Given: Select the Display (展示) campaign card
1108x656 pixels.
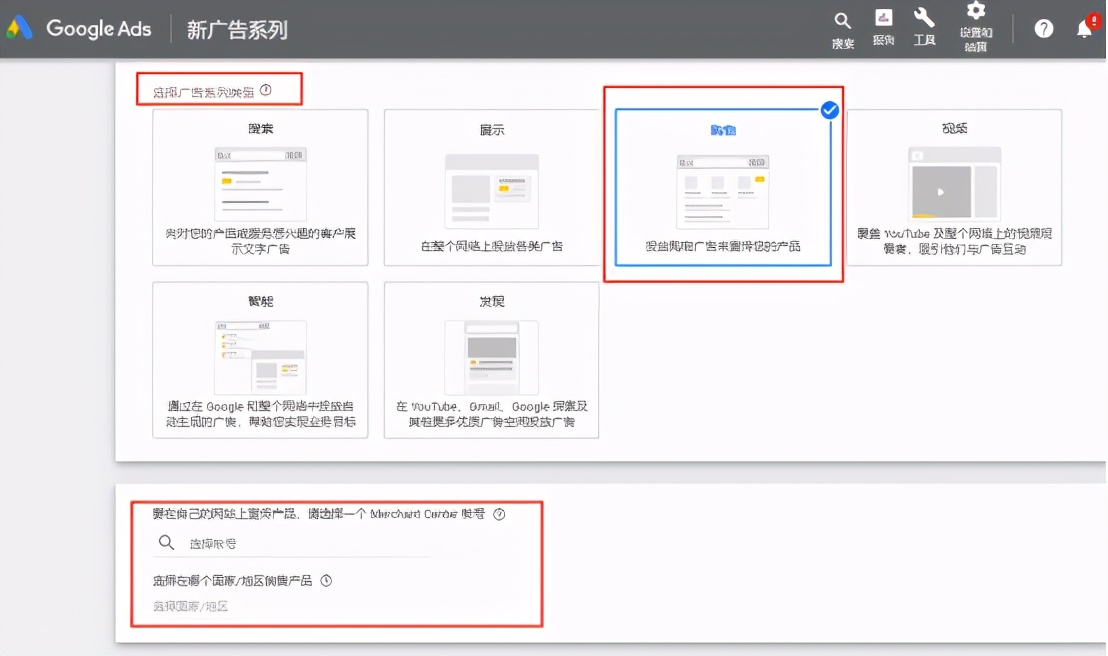Looking at the screenshot, I should 490,187.
